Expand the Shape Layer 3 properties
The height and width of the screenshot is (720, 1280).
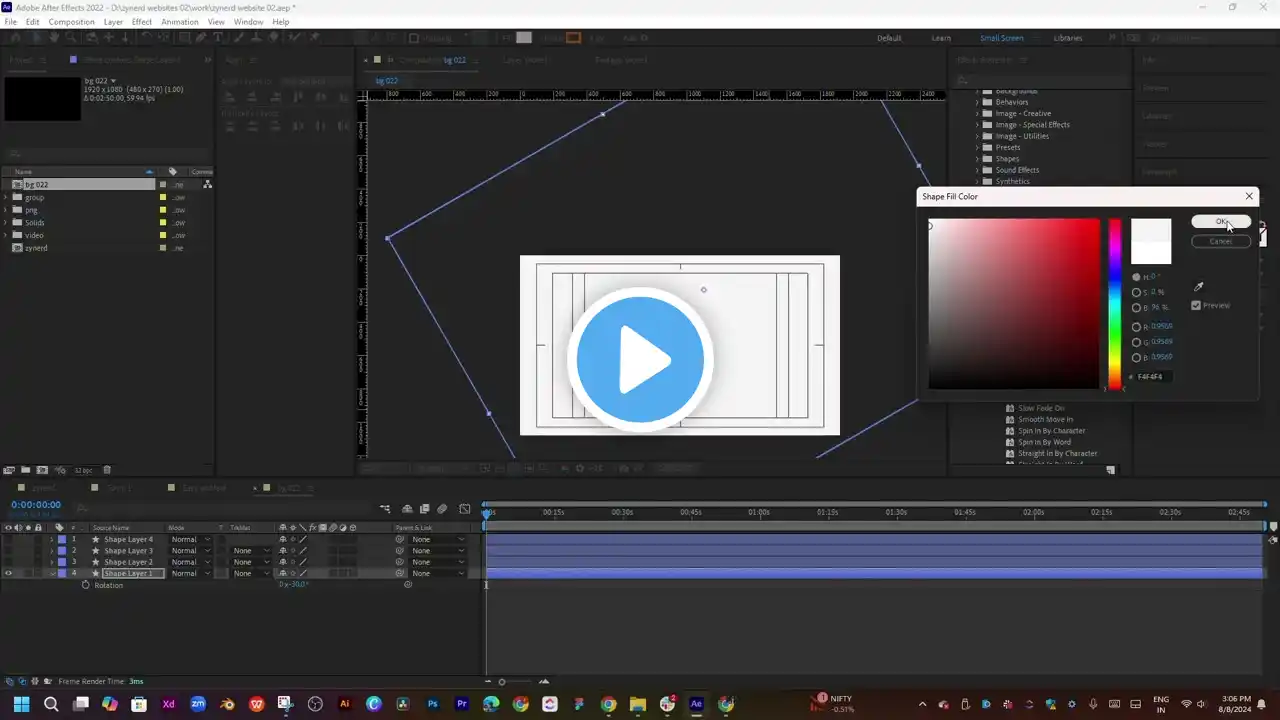coord(52,551)
